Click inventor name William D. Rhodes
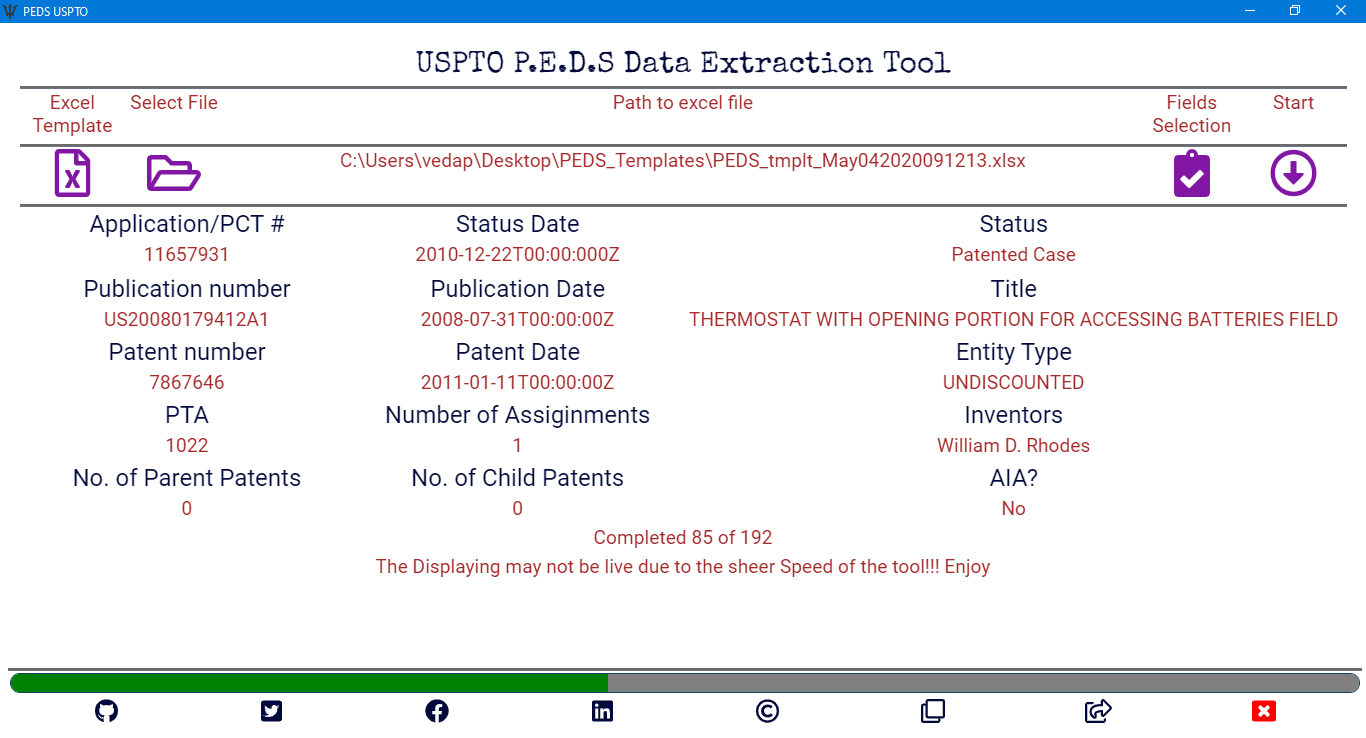This screenshot has height=738, width=1366. [1014, 446]
